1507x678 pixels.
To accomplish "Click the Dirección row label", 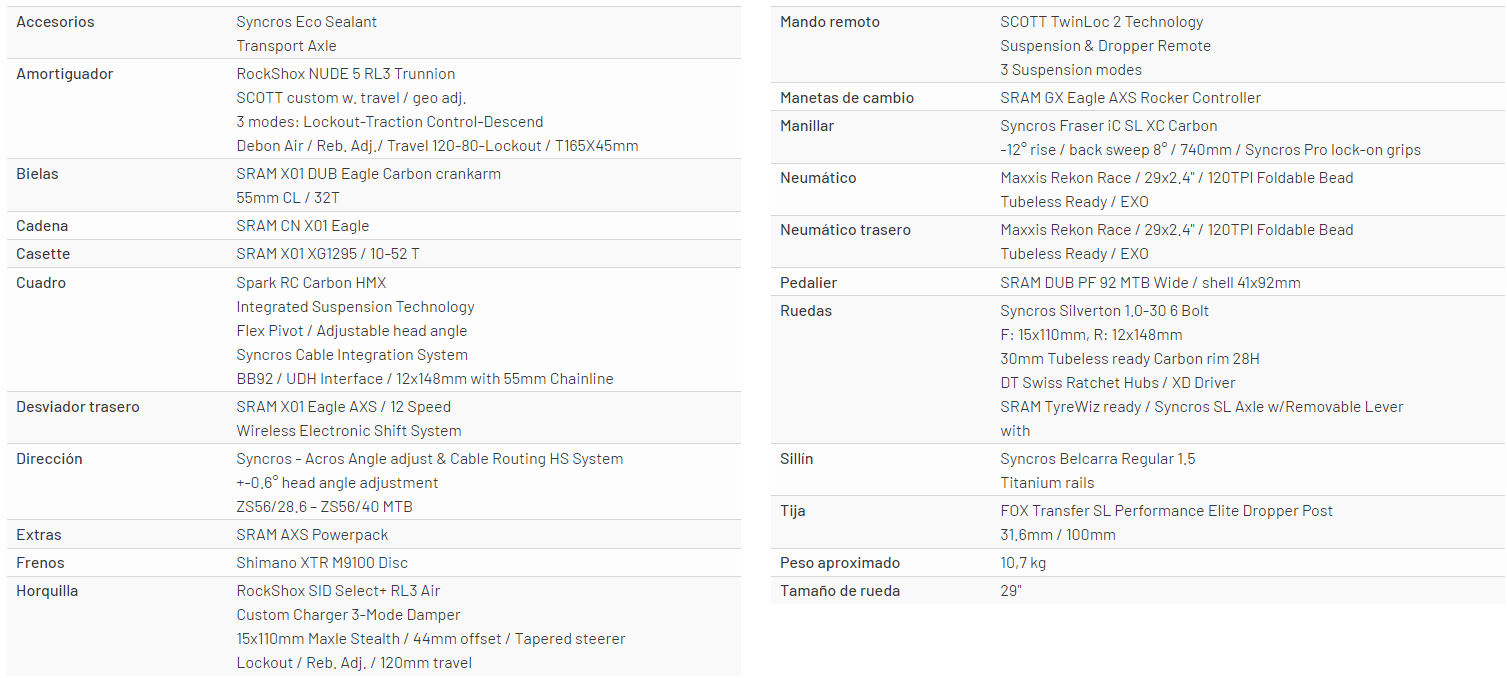I will [49, 459].
